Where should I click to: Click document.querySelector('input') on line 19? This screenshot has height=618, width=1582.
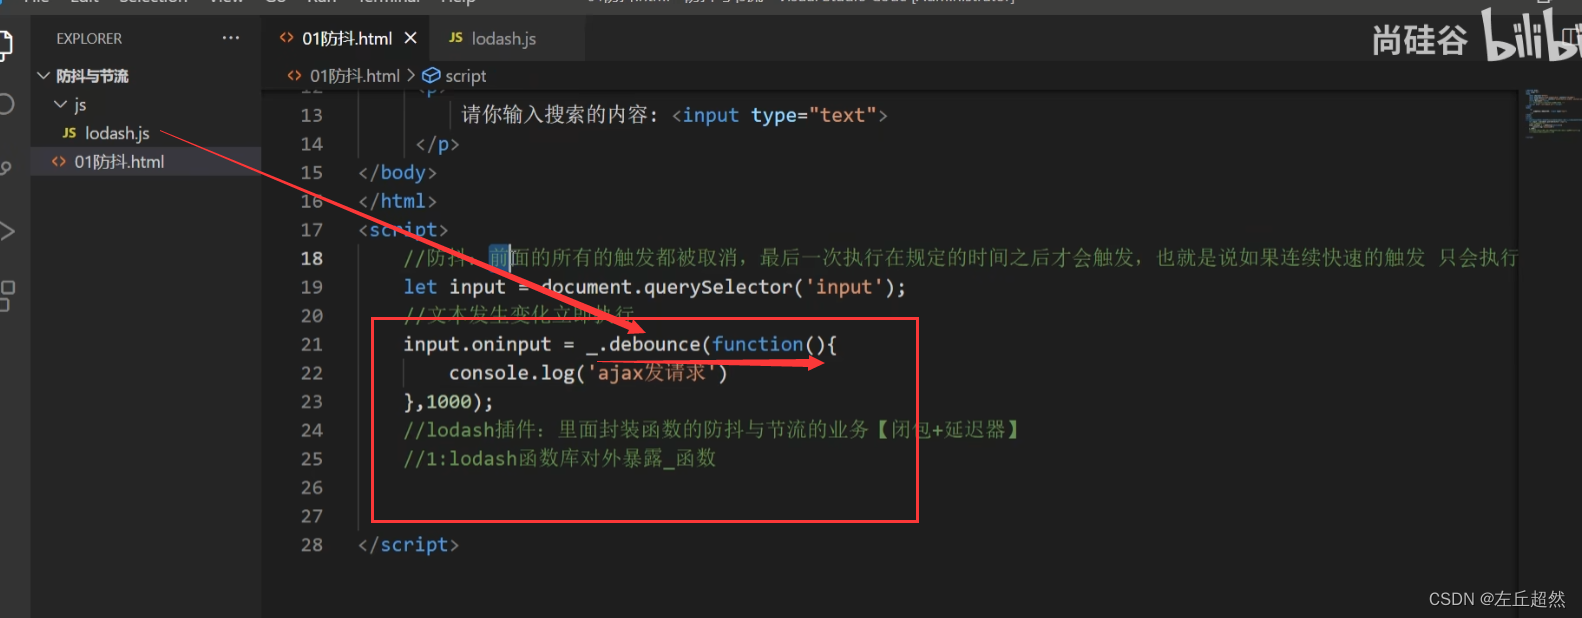[x=724, y=287]
